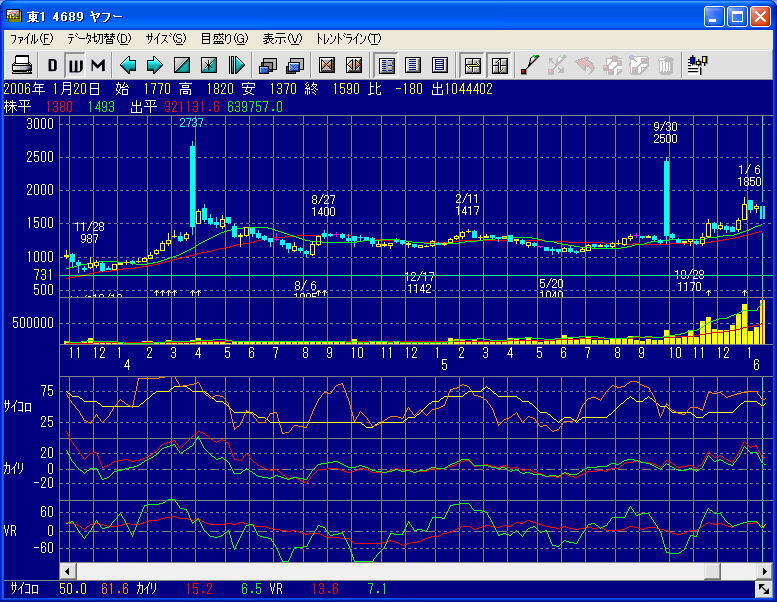
Task: Click the square icon with asterisk
Action: tap(209, 65)
